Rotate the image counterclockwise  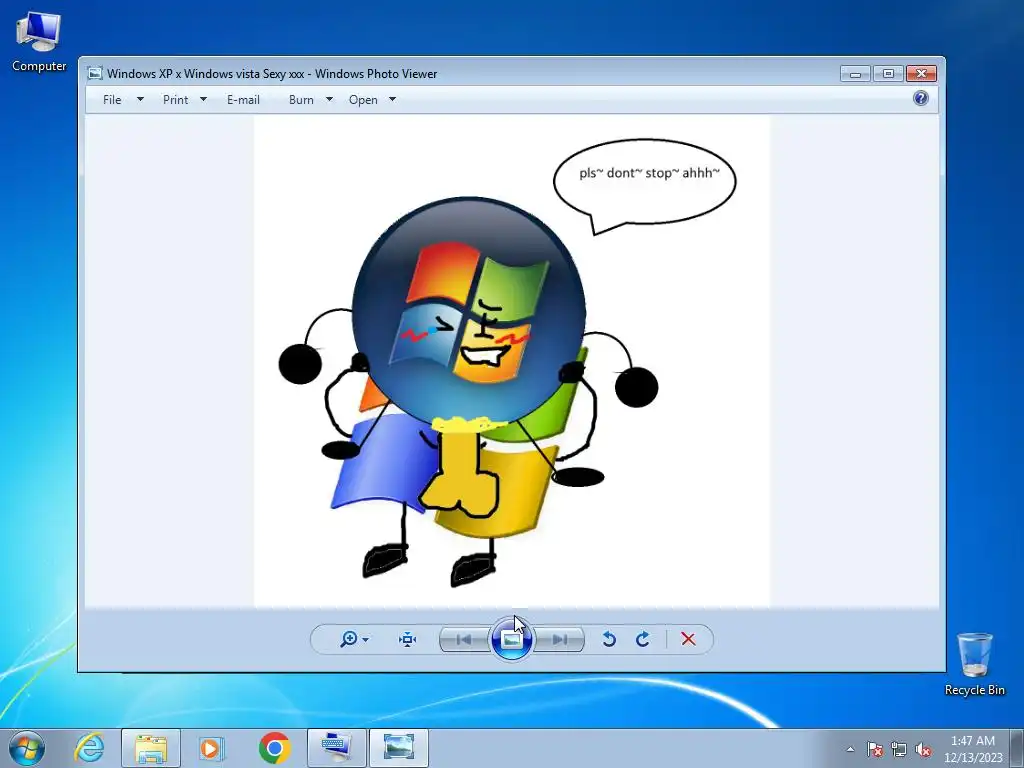(x=609, y=639)
